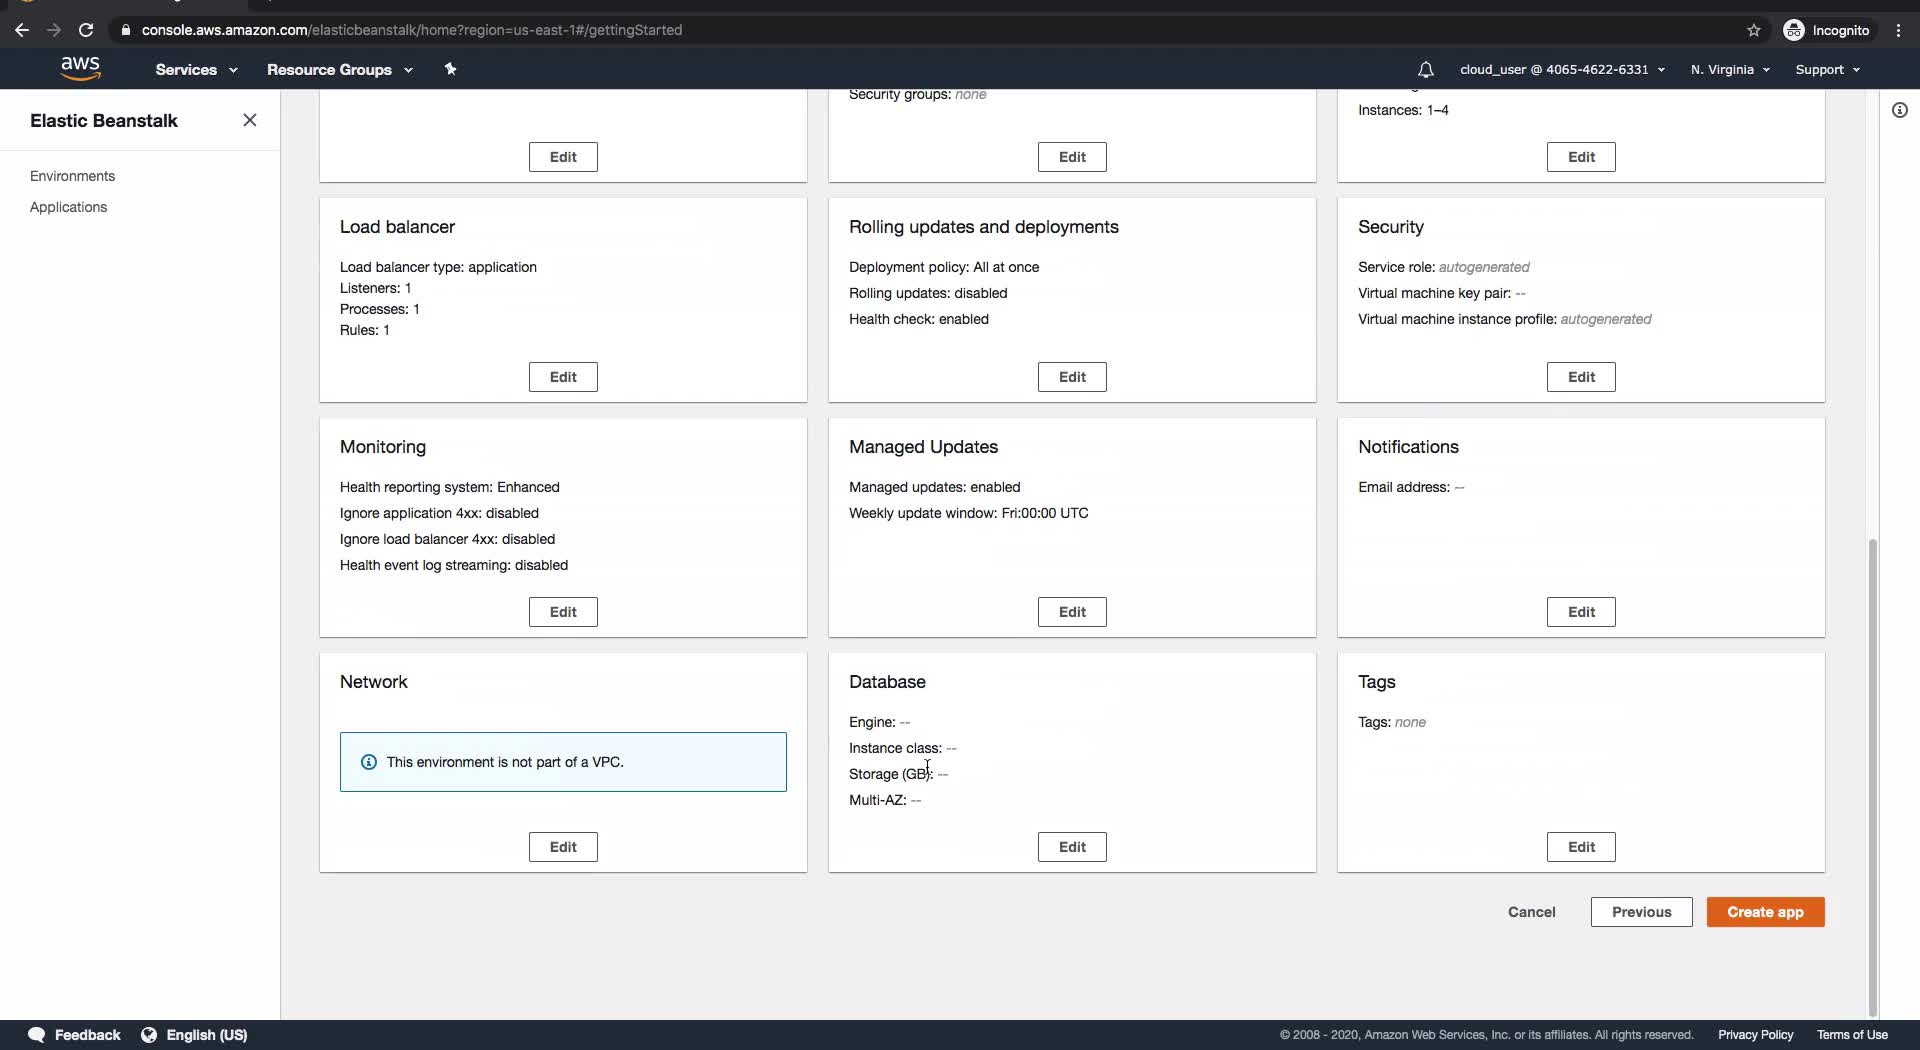
Task: Click the globe language icon
Action: pyautogui.click(x=149, y=1035)
